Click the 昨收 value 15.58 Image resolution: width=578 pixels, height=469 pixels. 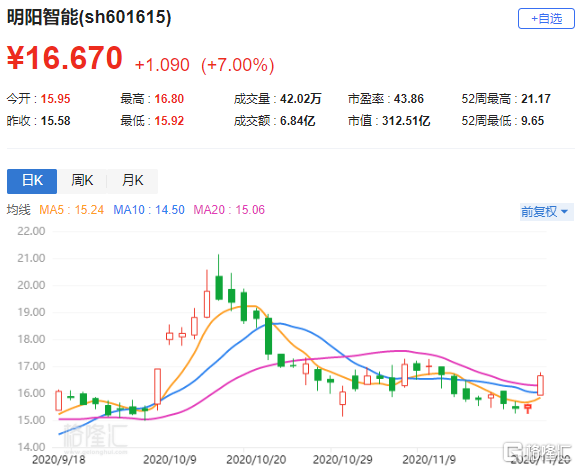(x=55, y=121)
